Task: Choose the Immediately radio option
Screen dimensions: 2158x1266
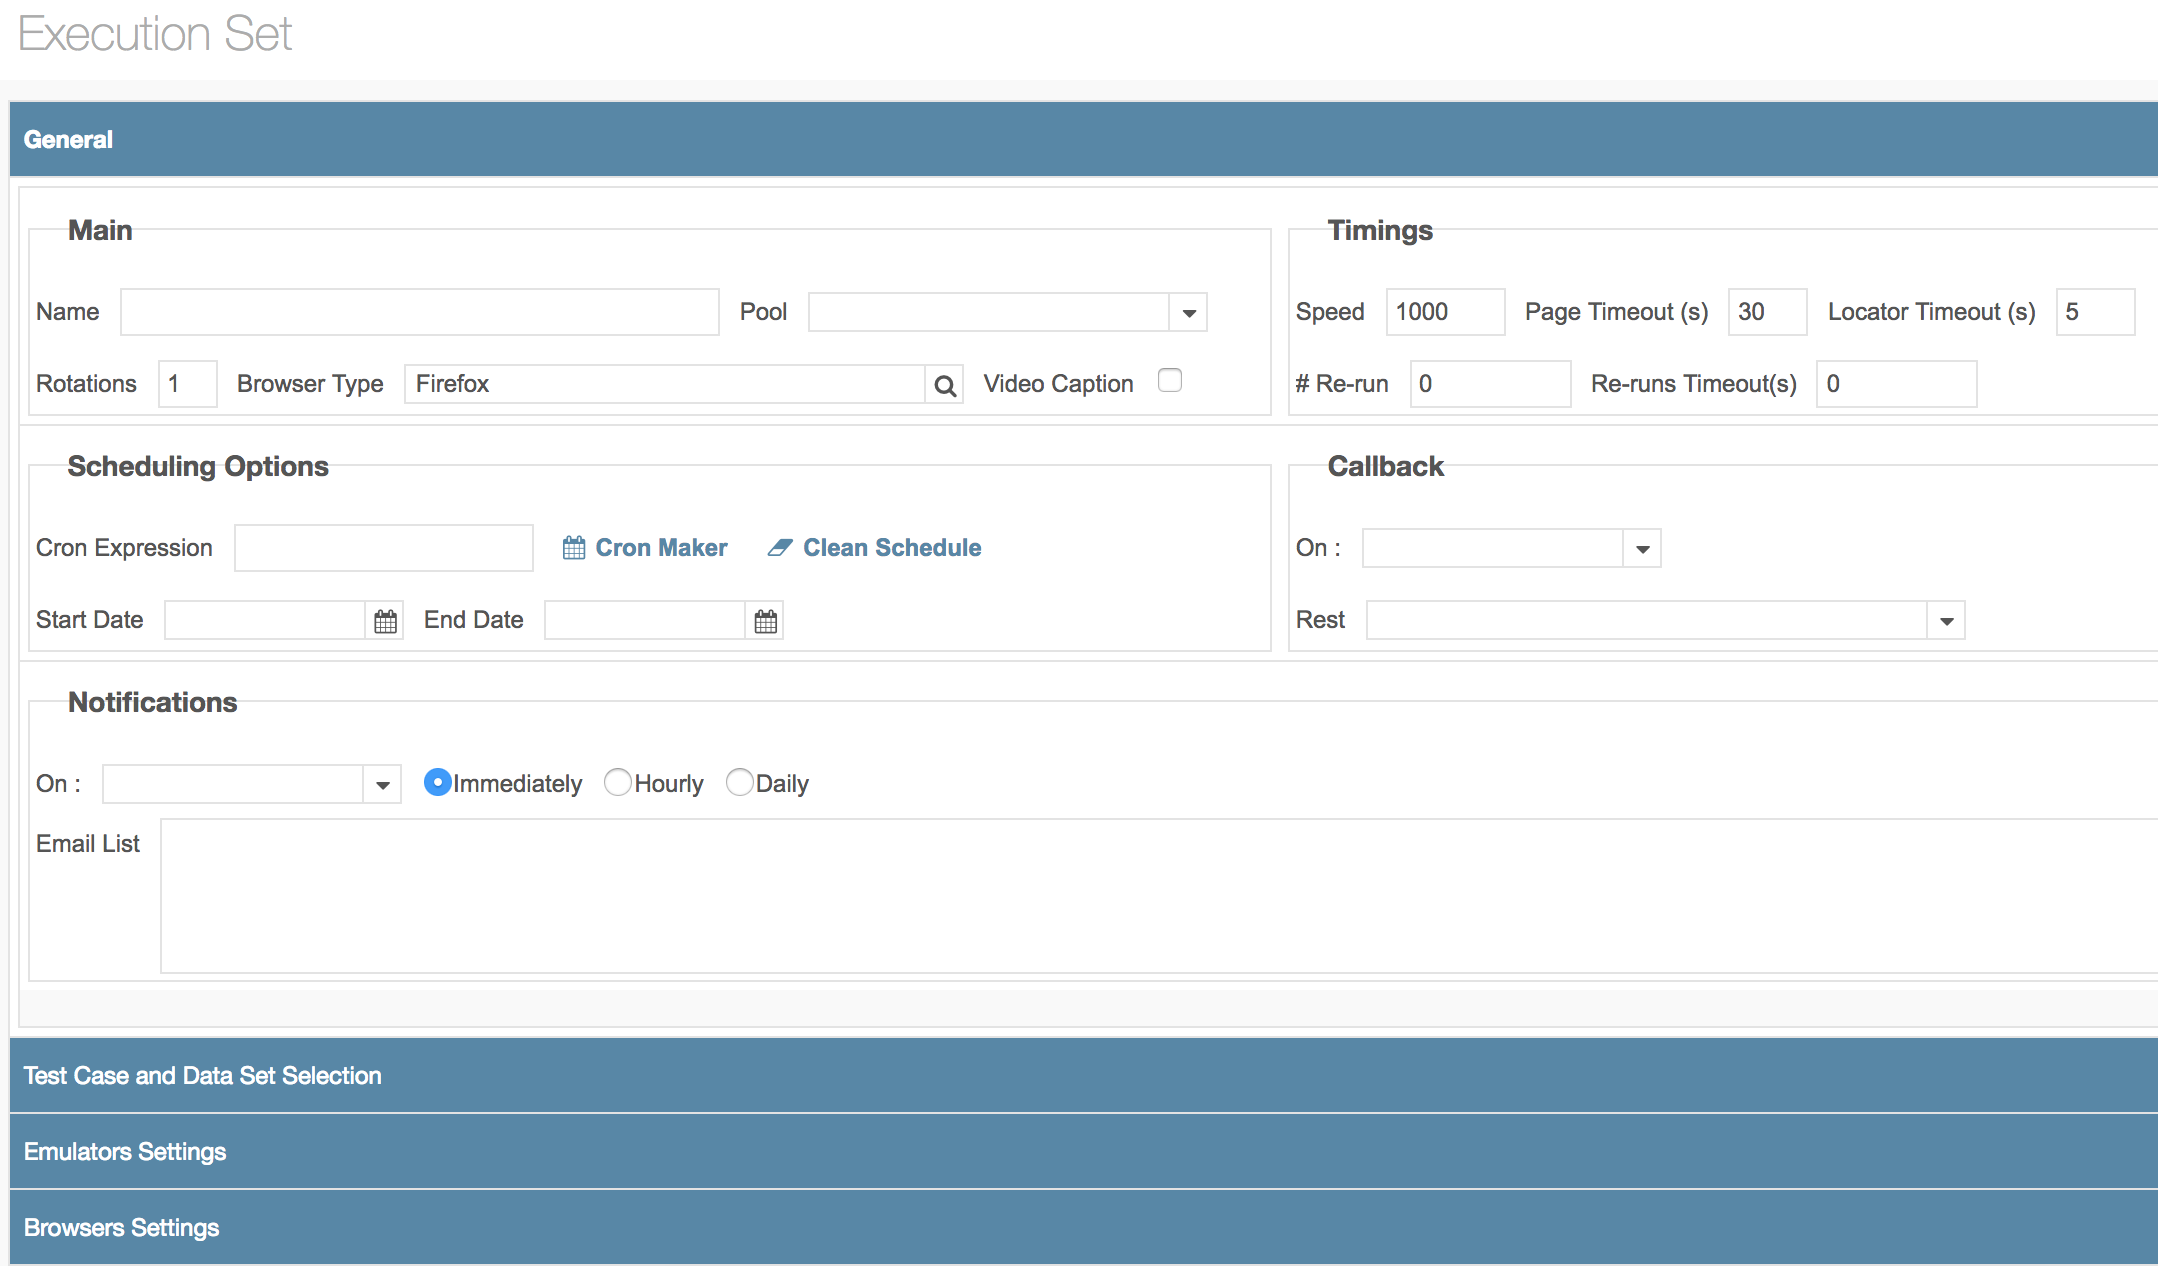Action: tap(437, 782)
